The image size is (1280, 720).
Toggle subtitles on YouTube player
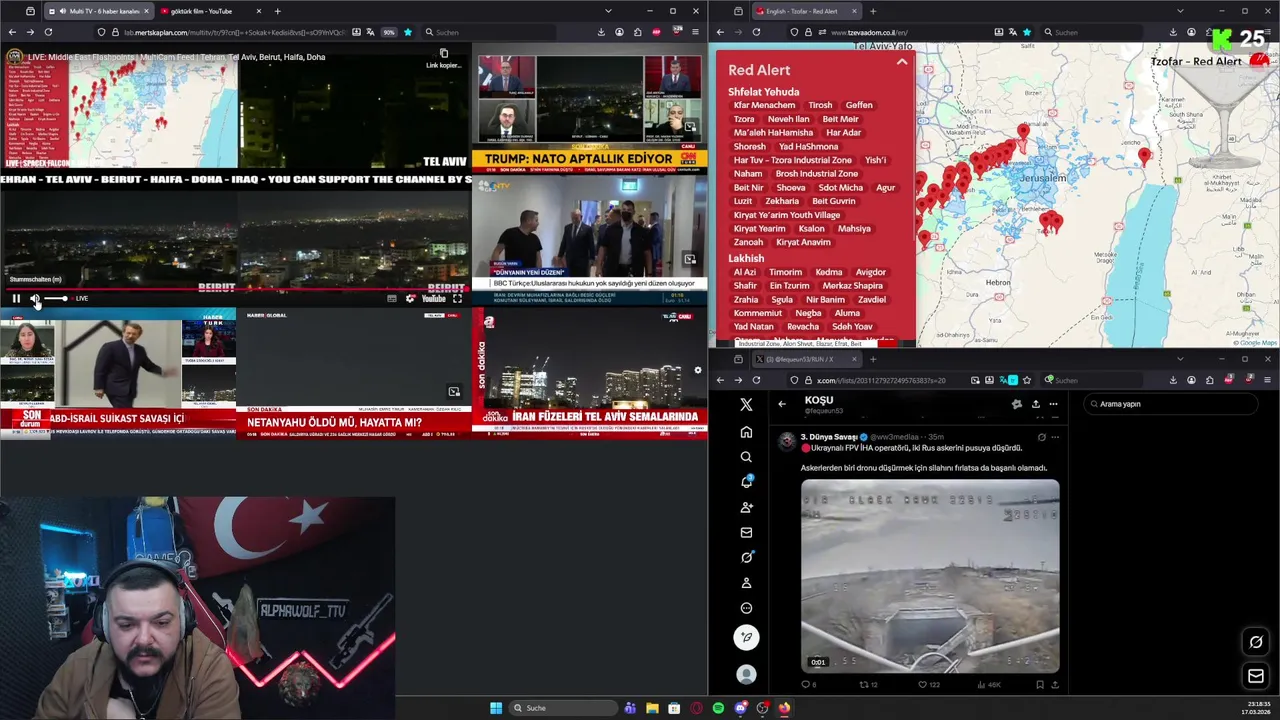(x=391, y=298)
